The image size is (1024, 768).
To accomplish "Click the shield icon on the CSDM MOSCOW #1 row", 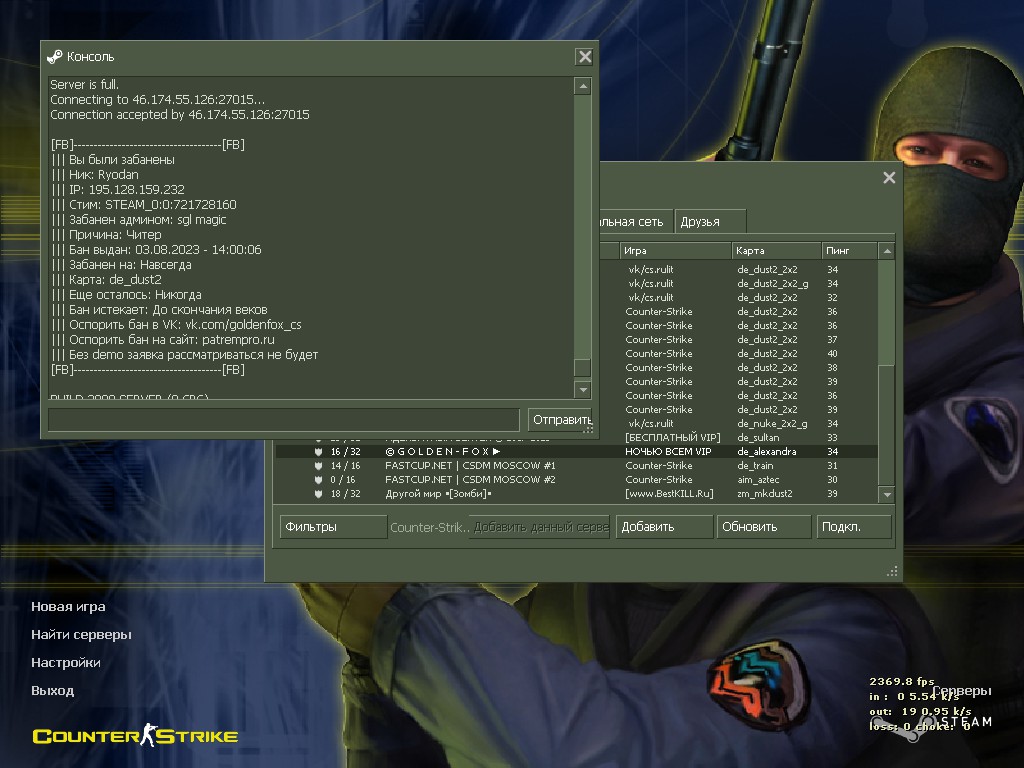I will click(x=319, y=466).
